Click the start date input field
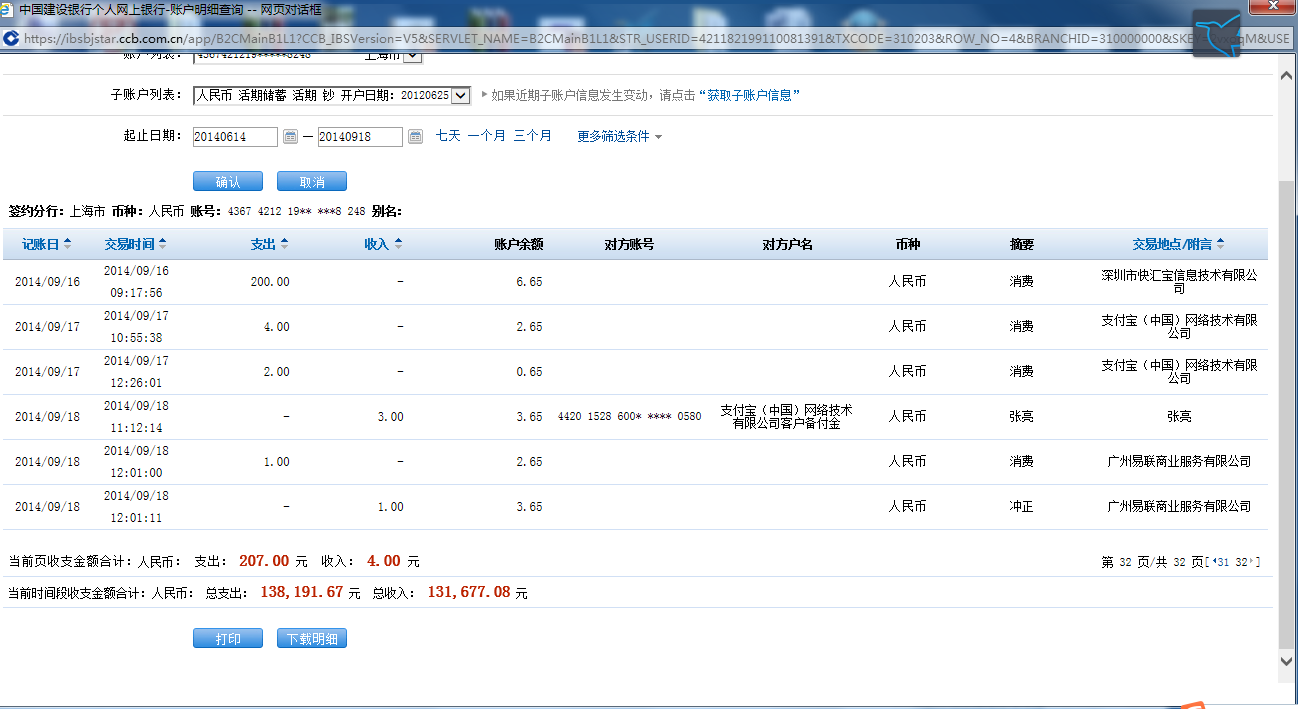This screenshot has width=1298, height=709. 235,137
